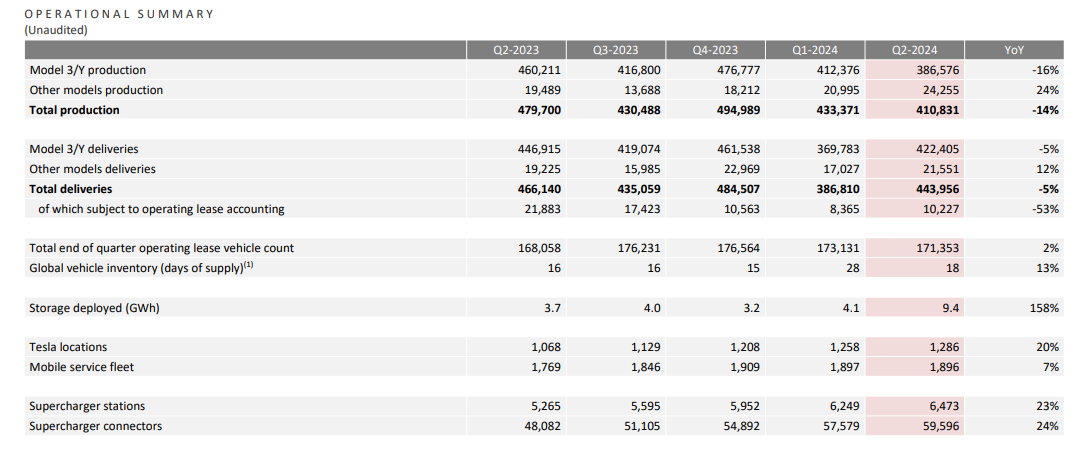Click the operating lease accounting row label
Image resolution: width=1083 pixels, height=454 pixels.
[x=161, y=209]
